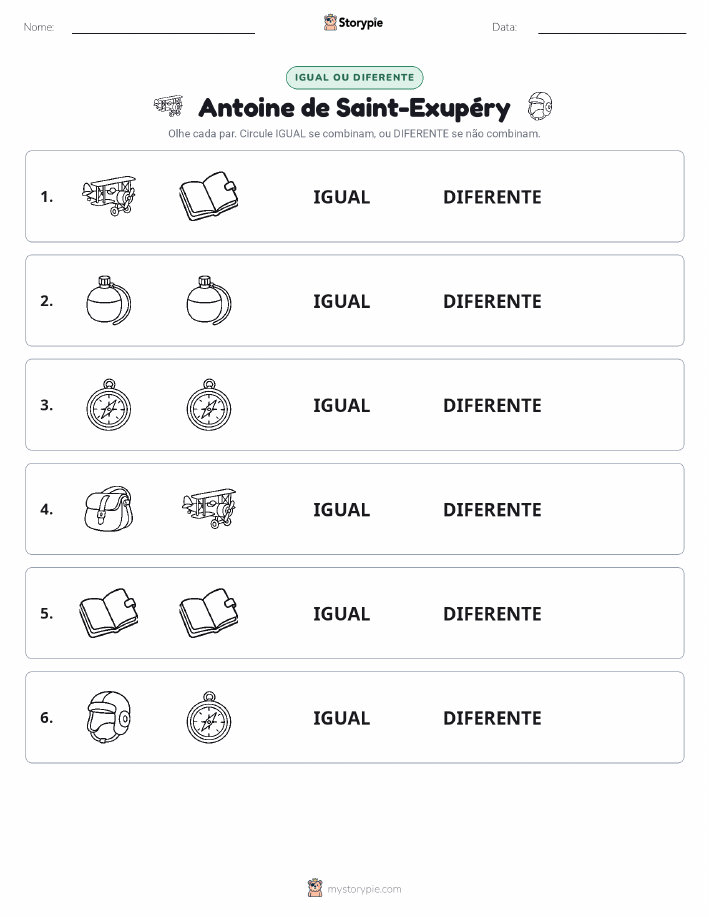
Task: Click the second compass icon in row 3
Action: [x=209, y=404]
